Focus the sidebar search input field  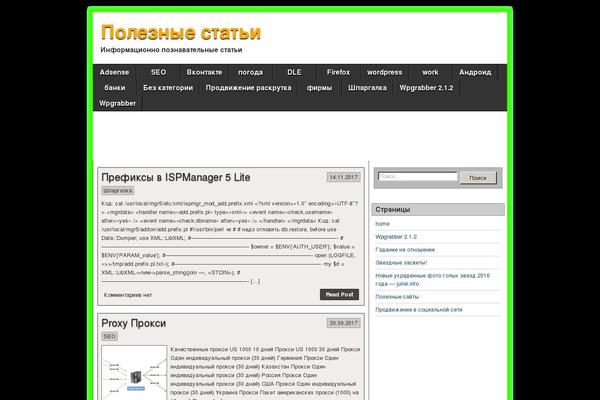(417, 177)
